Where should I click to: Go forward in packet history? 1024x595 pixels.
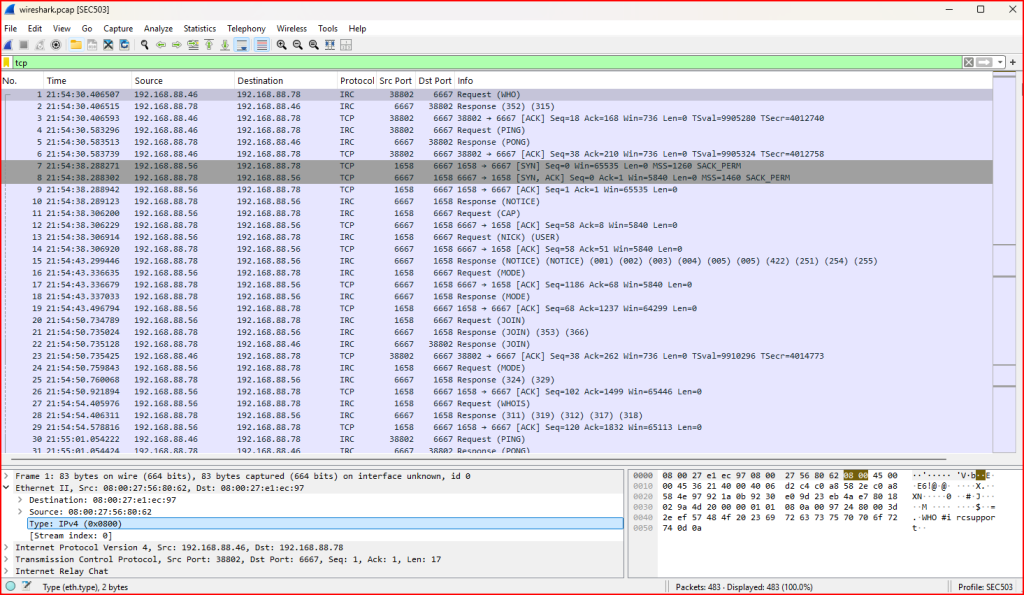pos(176,45)
